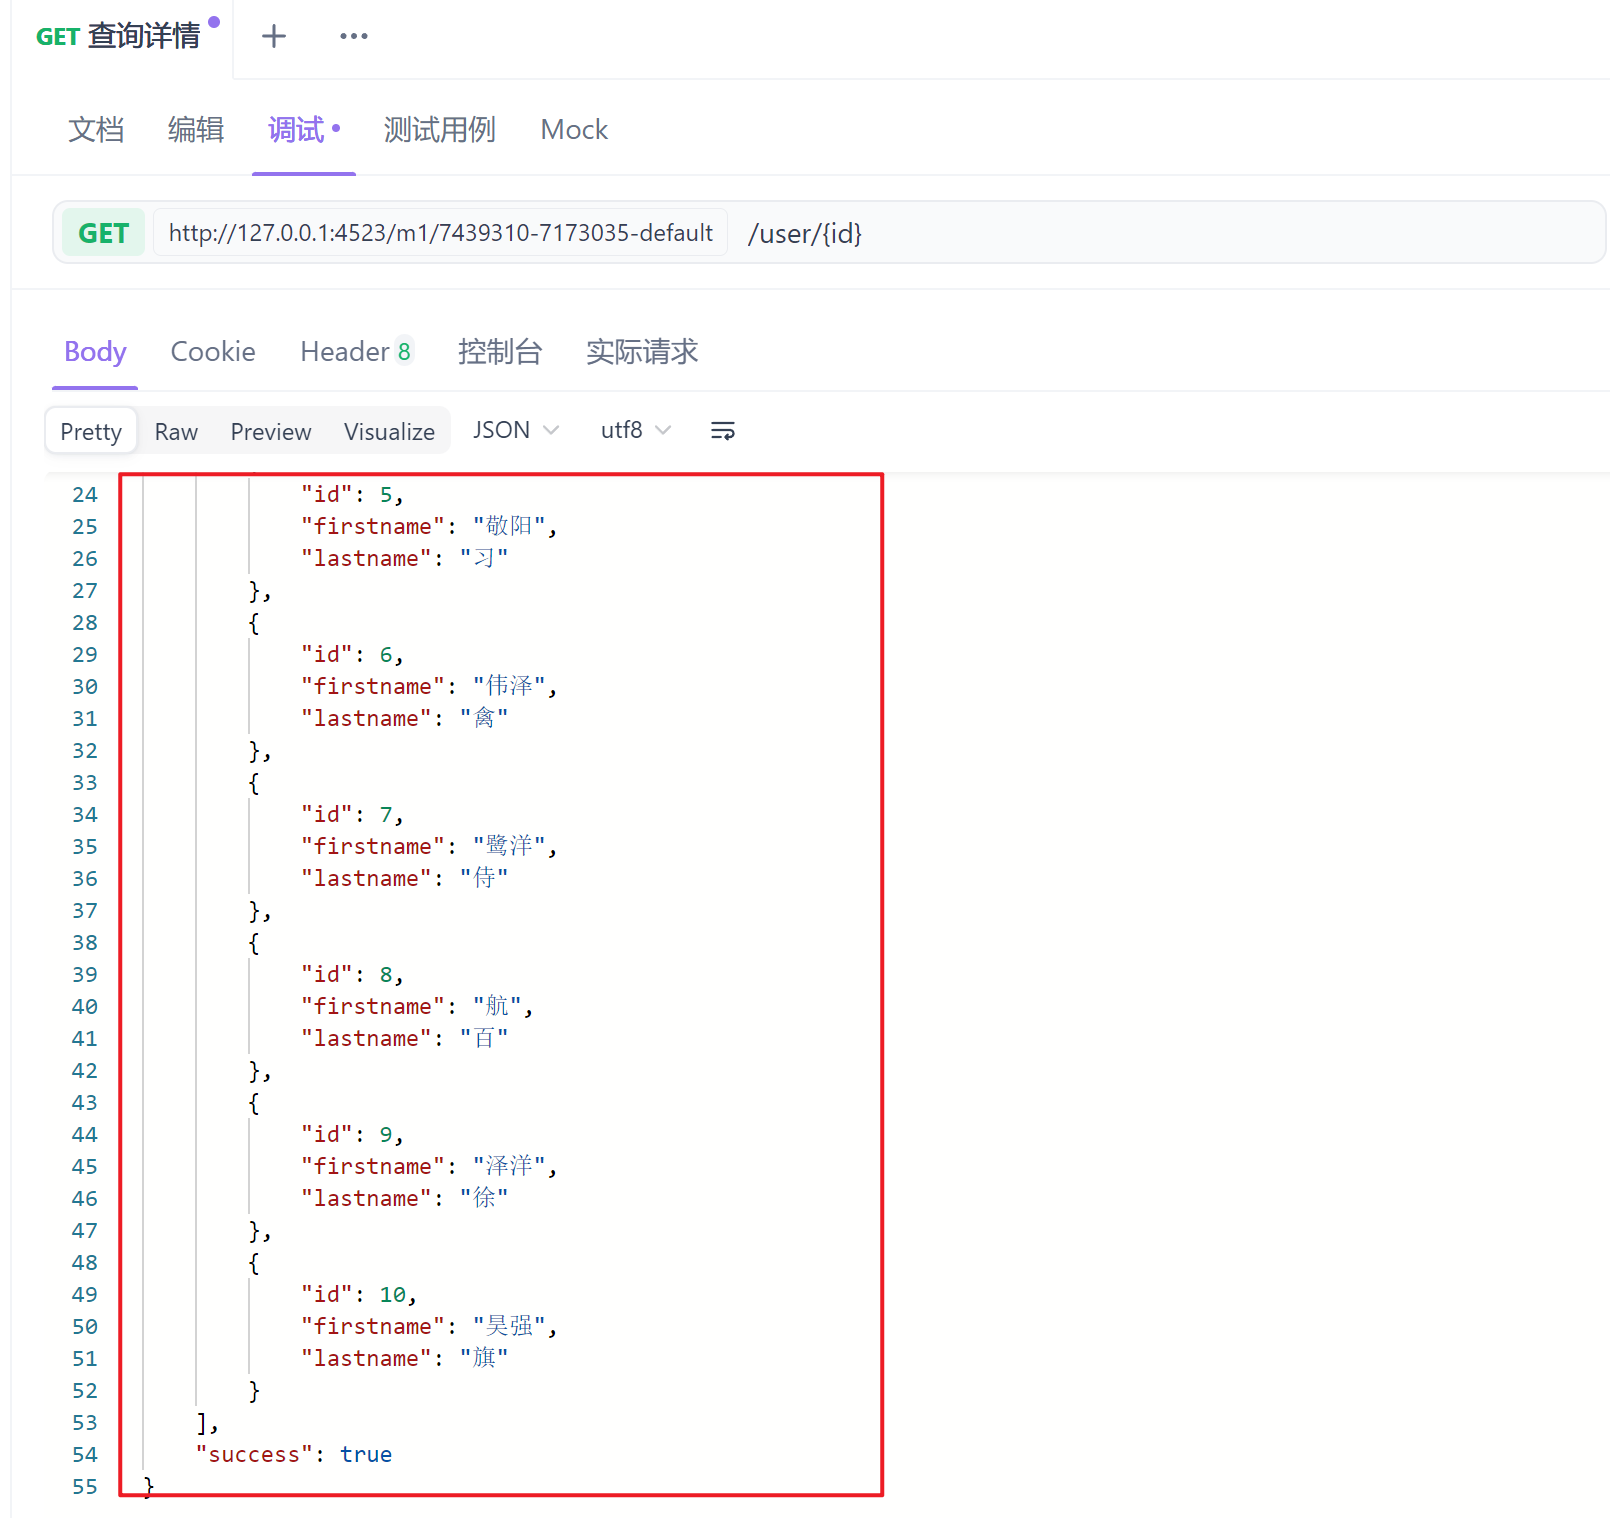Open a new tab with the plus icon
The image size is (1610, 1518).
(273, 36)
